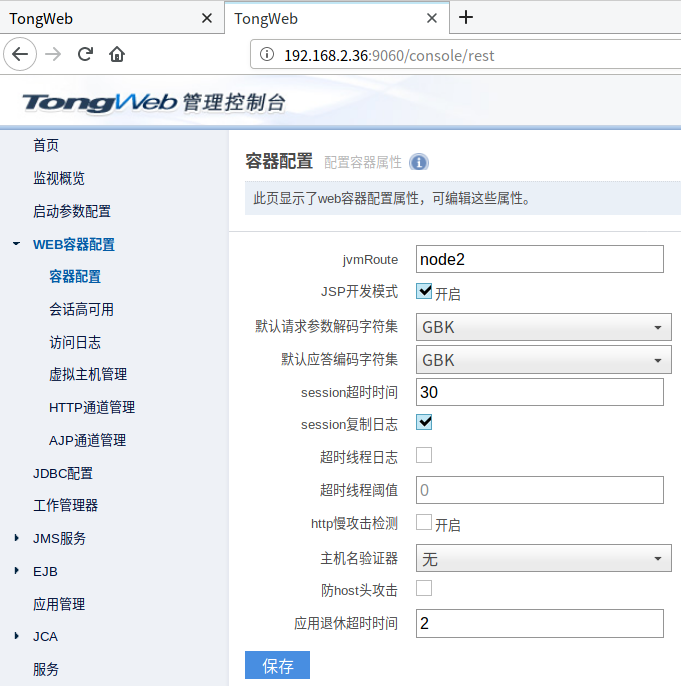Select JMS服务 in the sidebar
The width and height of the screenshot is (681, 686).
59,539
